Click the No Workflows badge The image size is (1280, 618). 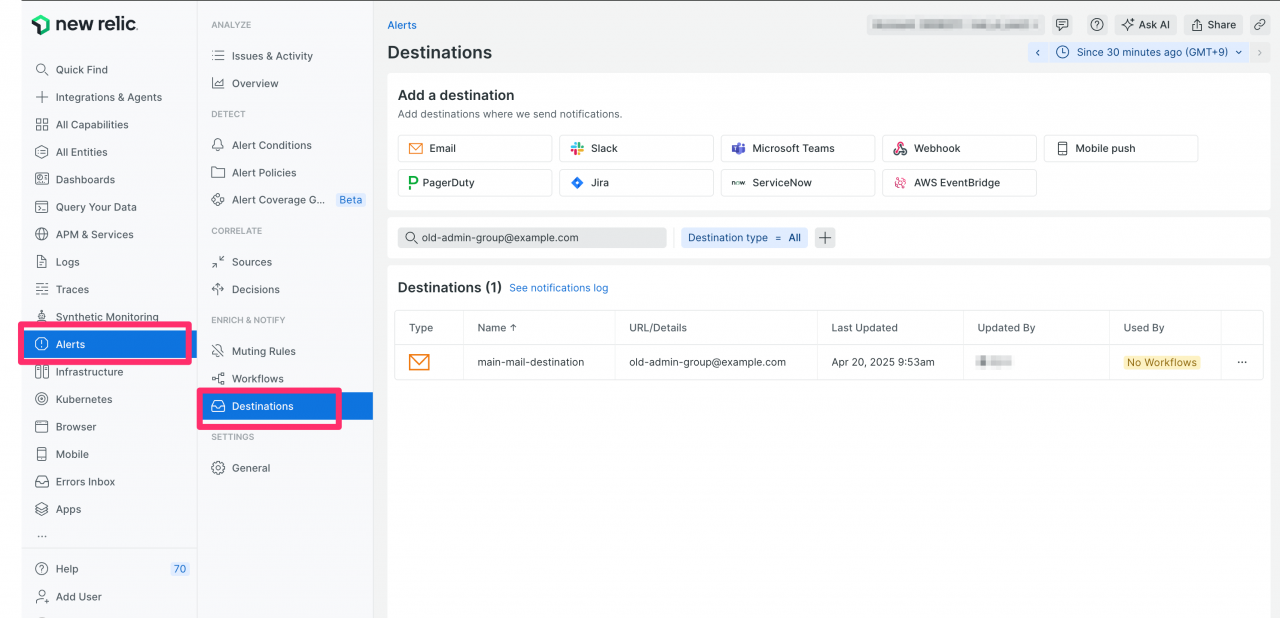(1161, 363)
